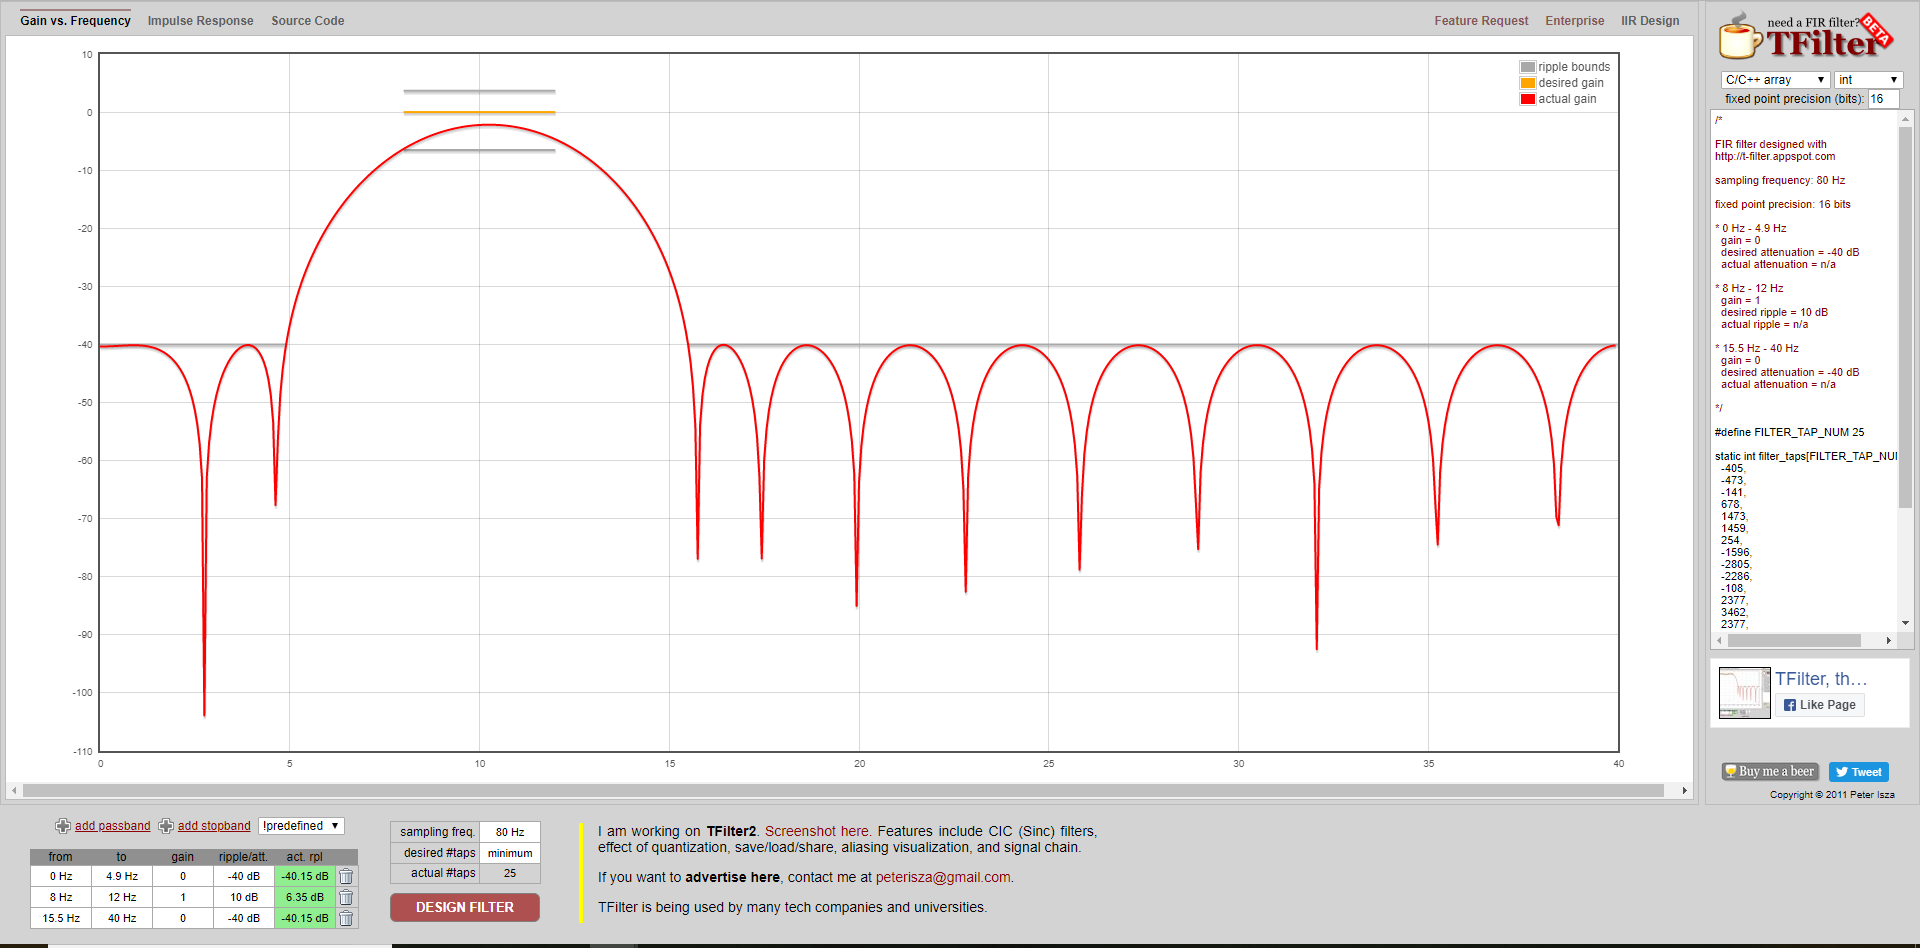
Task: Open the TFilter, th… Facebook page title
Action: (1821, 679)
